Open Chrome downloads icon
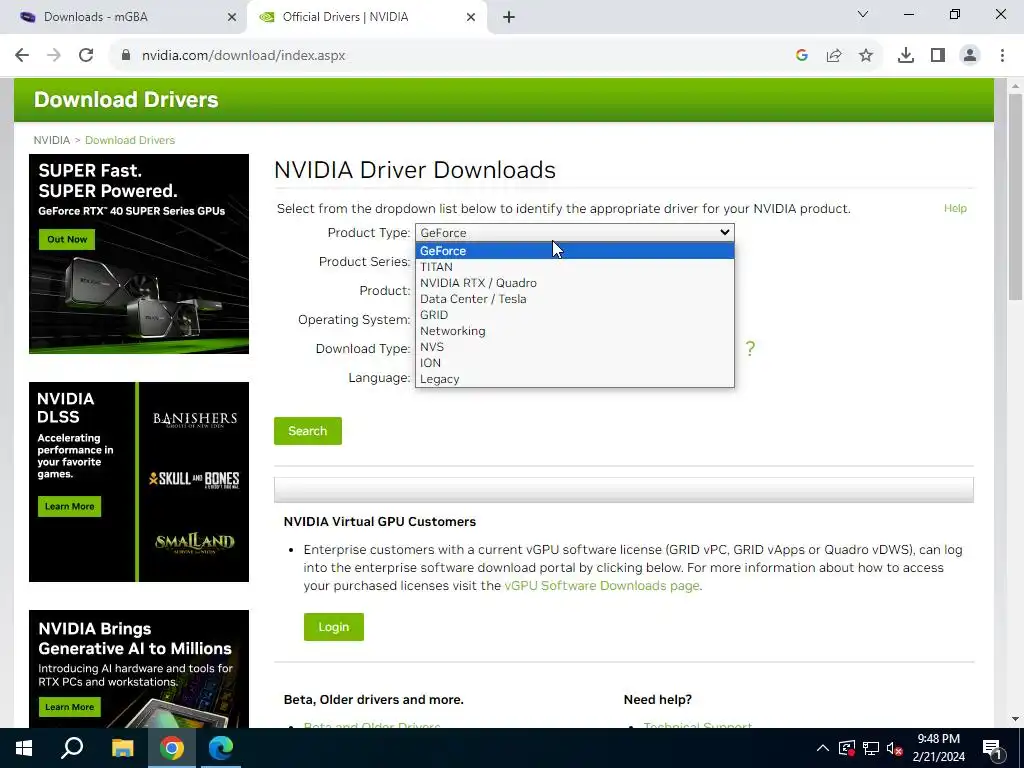The width and height of the screenshot is (1024, 768). (906, 56)
